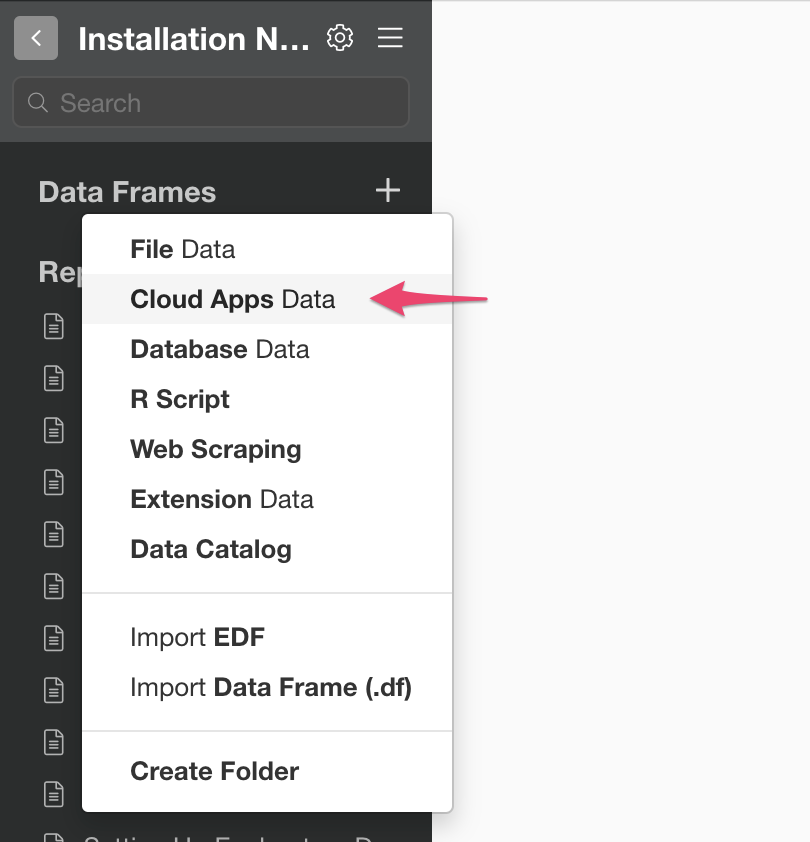Choose Import EDF option

pos(197,637)
